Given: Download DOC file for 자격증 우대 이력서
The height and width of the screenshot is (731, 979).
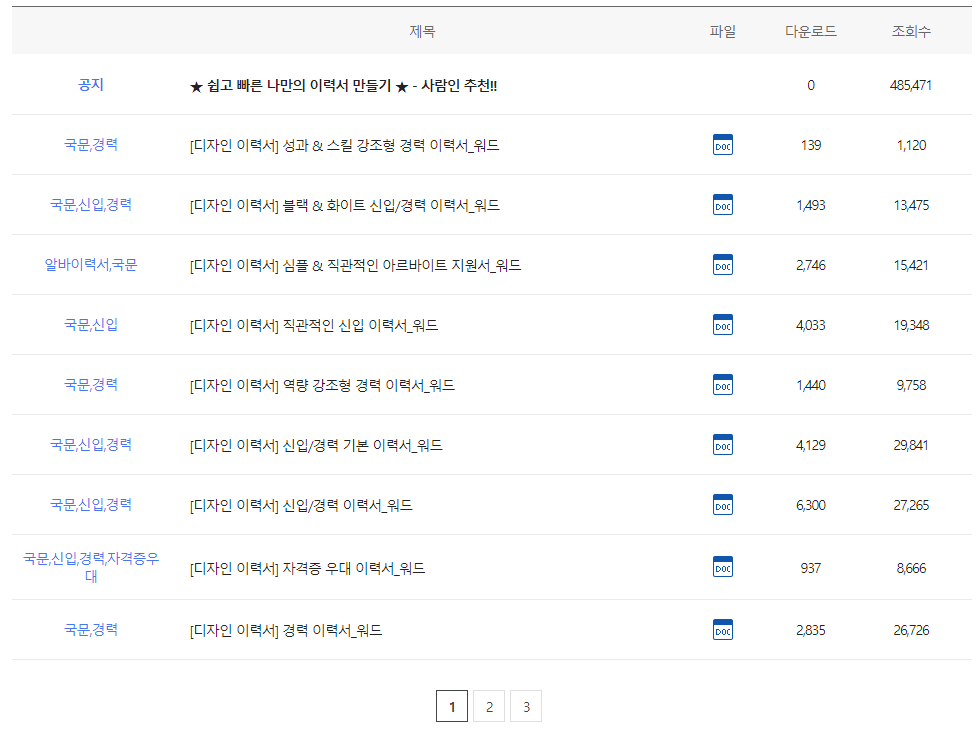Looking at the screenshot, I should pos(722,567).
